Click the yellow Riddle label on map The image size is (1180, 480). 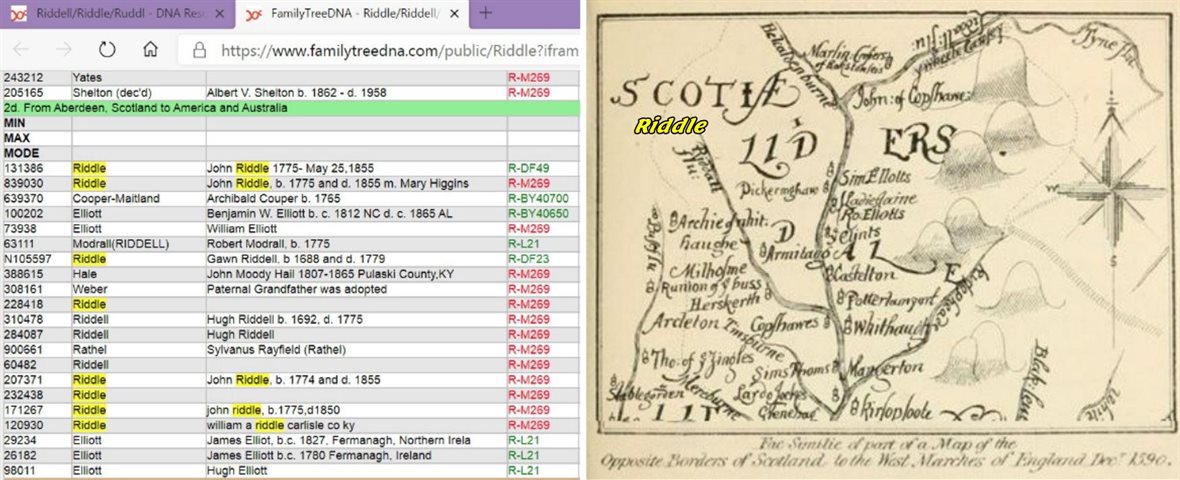point(670,126)
